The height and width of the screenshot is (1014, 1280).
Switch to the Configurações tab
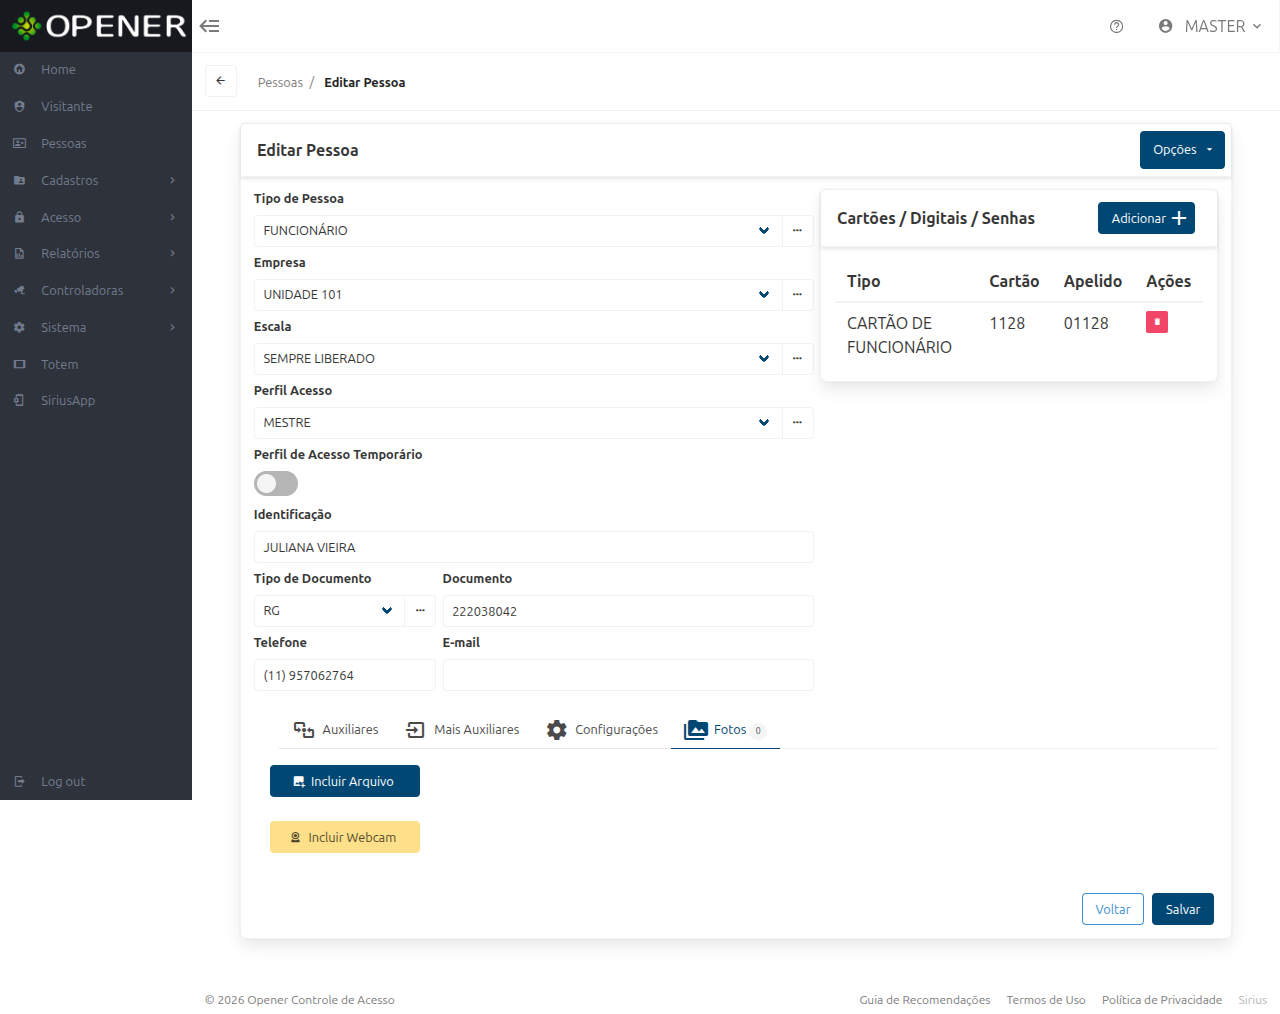pos(602,730)
